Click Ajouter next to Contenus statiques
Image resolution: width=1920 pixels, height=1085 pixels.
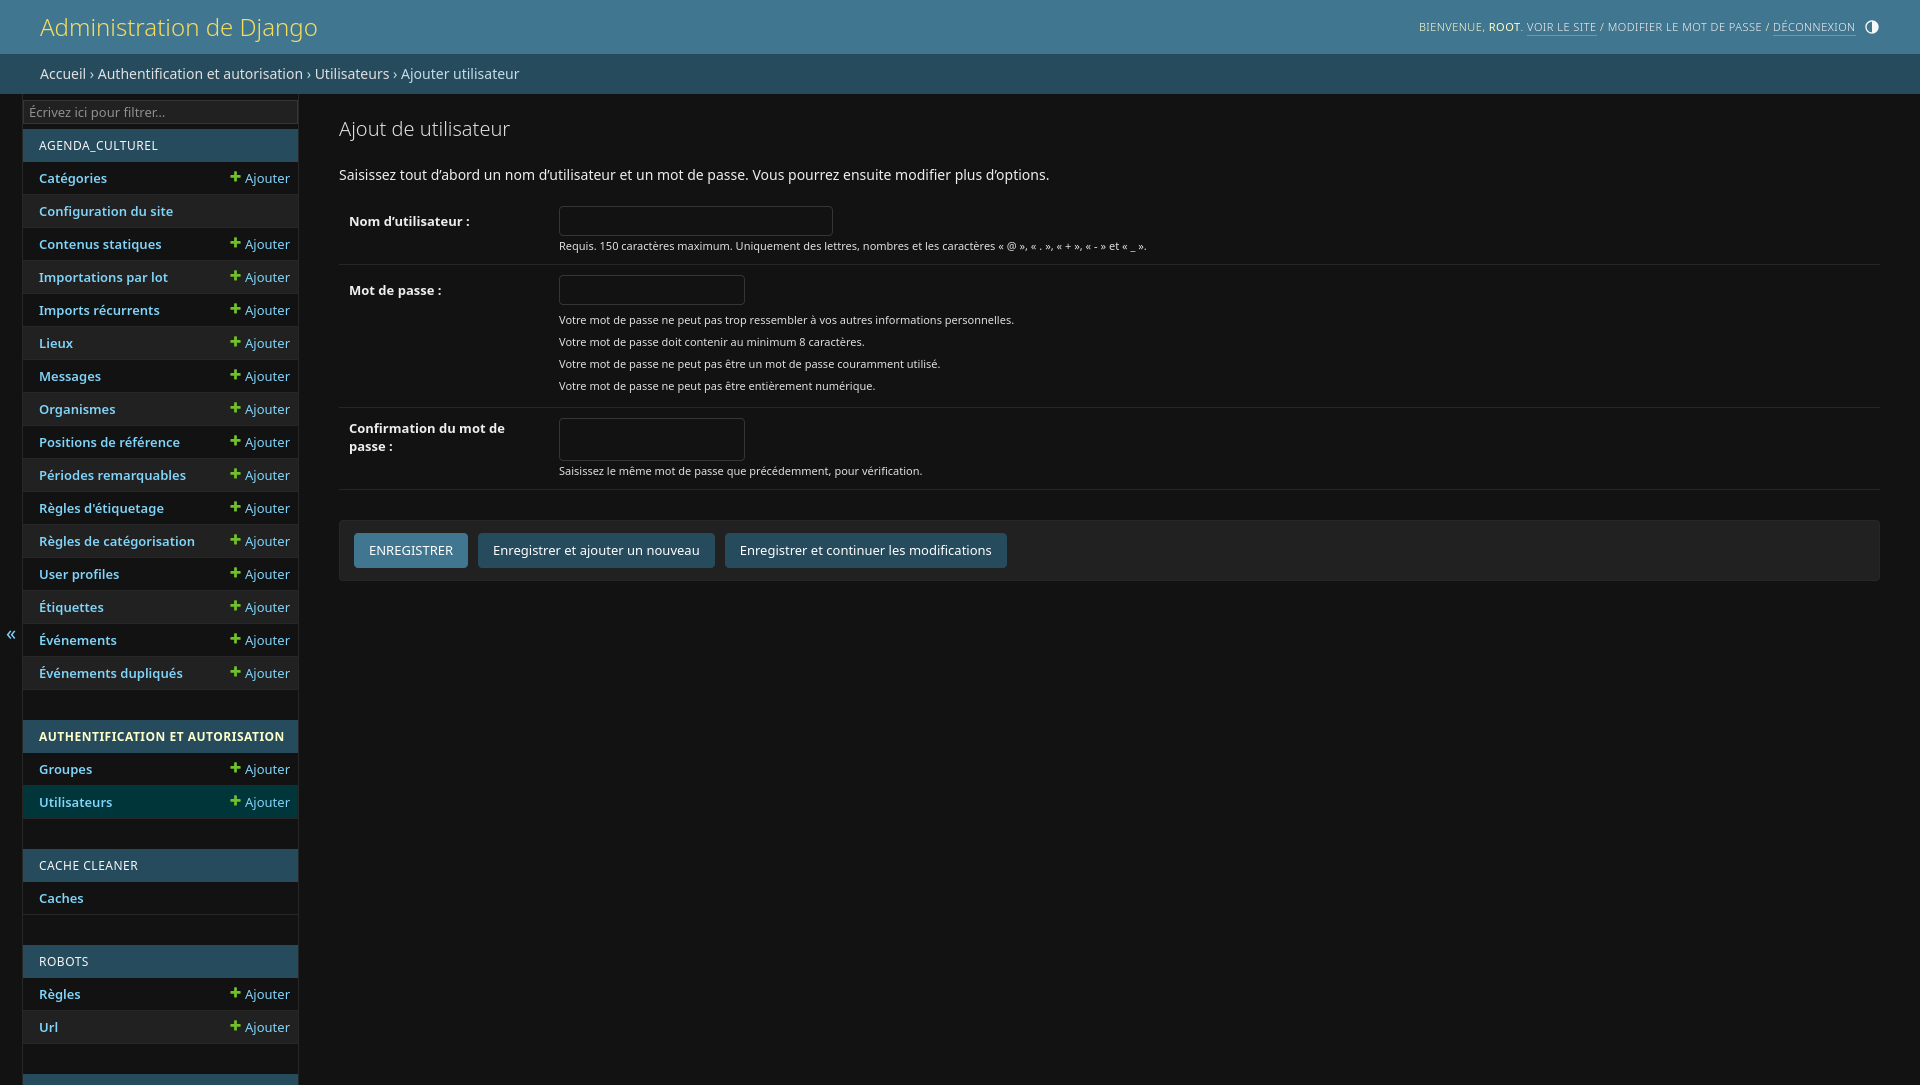click(260, 244)
